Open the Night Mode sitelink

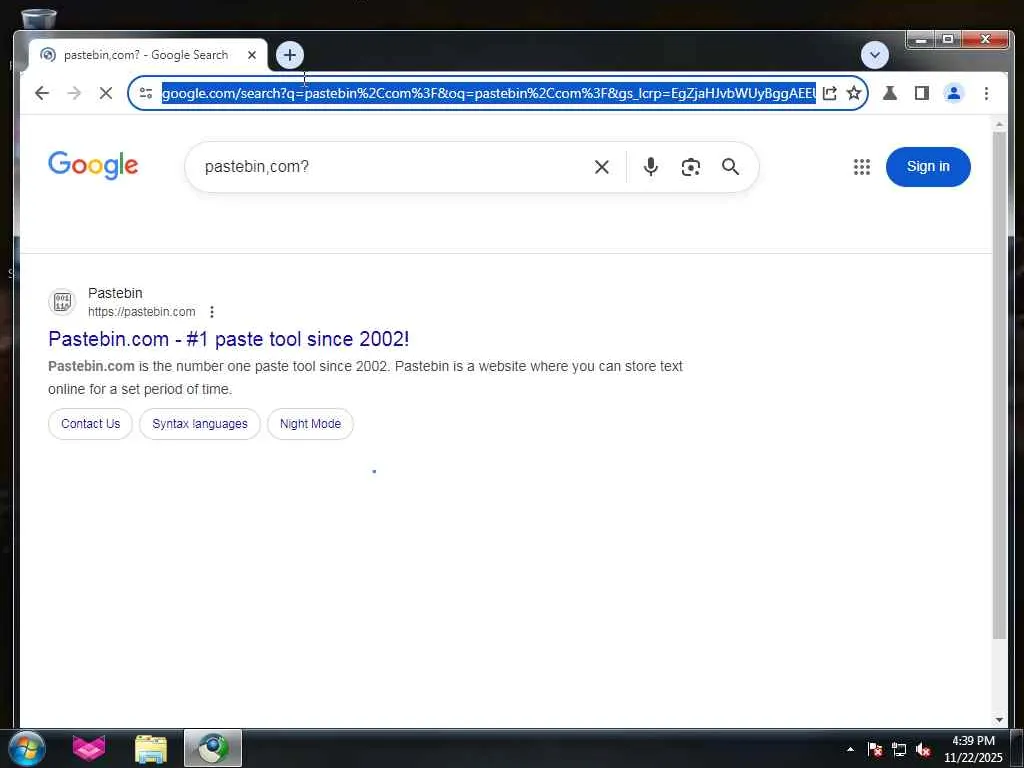coord(310,424)
